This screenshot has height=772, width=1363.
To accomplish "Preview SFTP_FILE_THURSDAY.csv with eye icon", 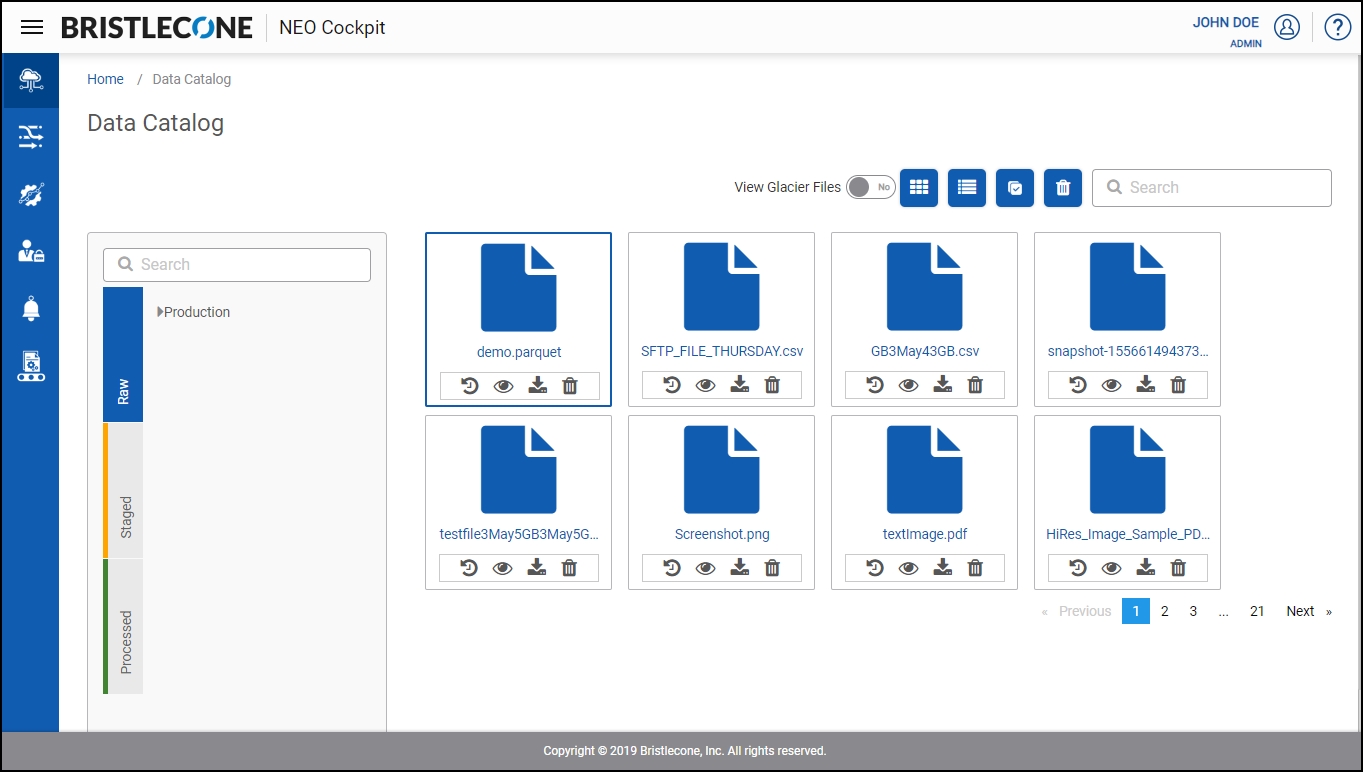I will (x=706, y=385).
